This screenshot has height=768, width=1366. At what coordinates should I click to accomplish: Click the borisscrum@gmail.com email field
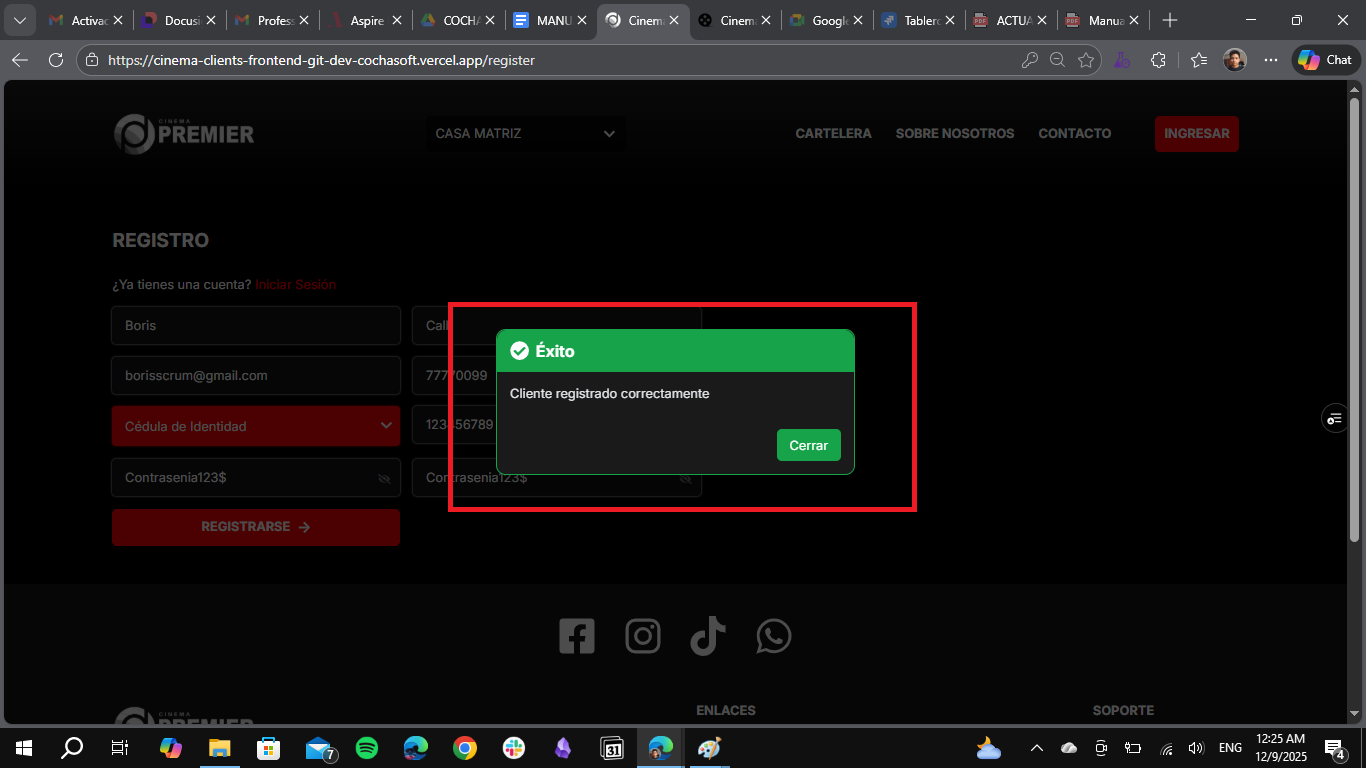point(255,375)
